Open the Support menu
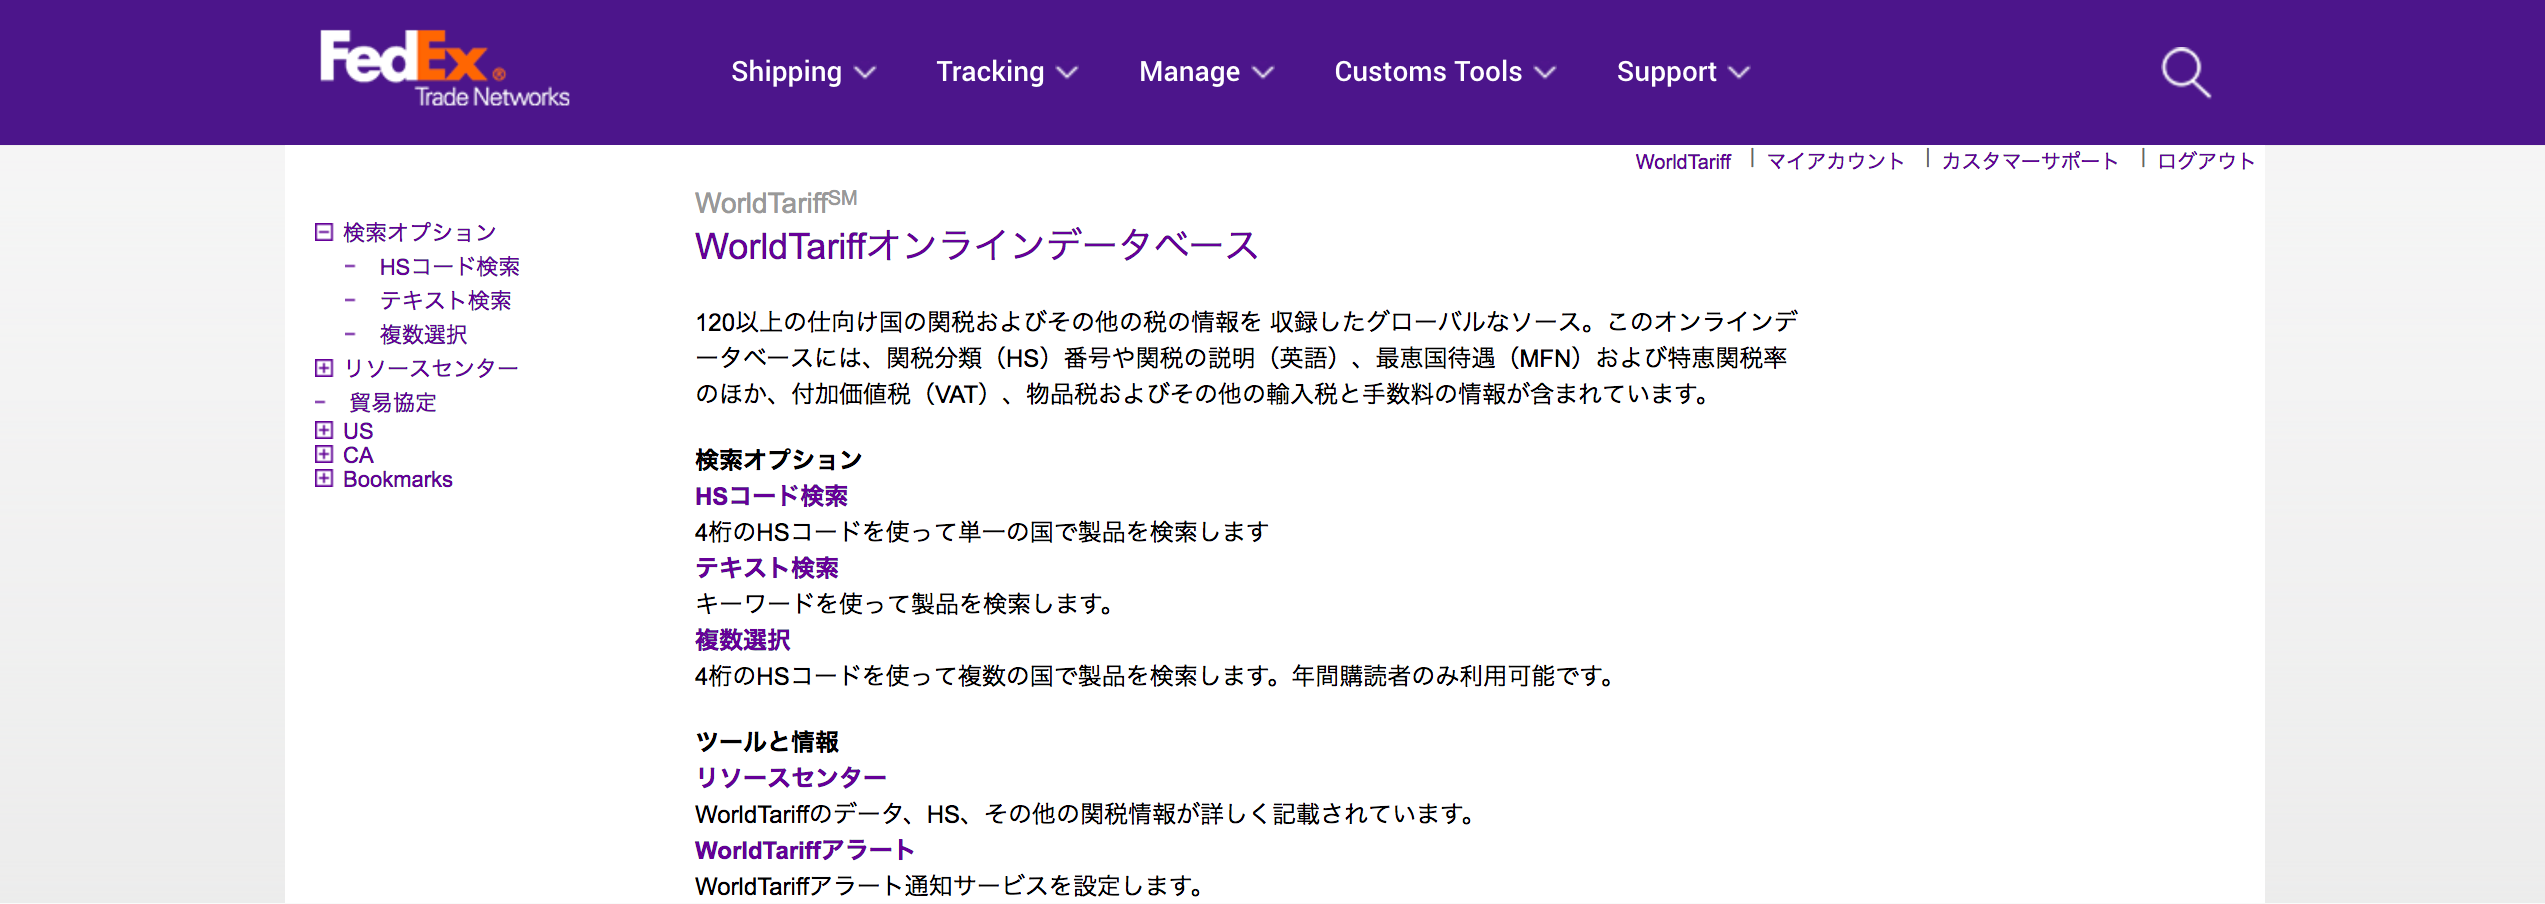This screenshot has height=904, width=2545. pos(1683,72)
